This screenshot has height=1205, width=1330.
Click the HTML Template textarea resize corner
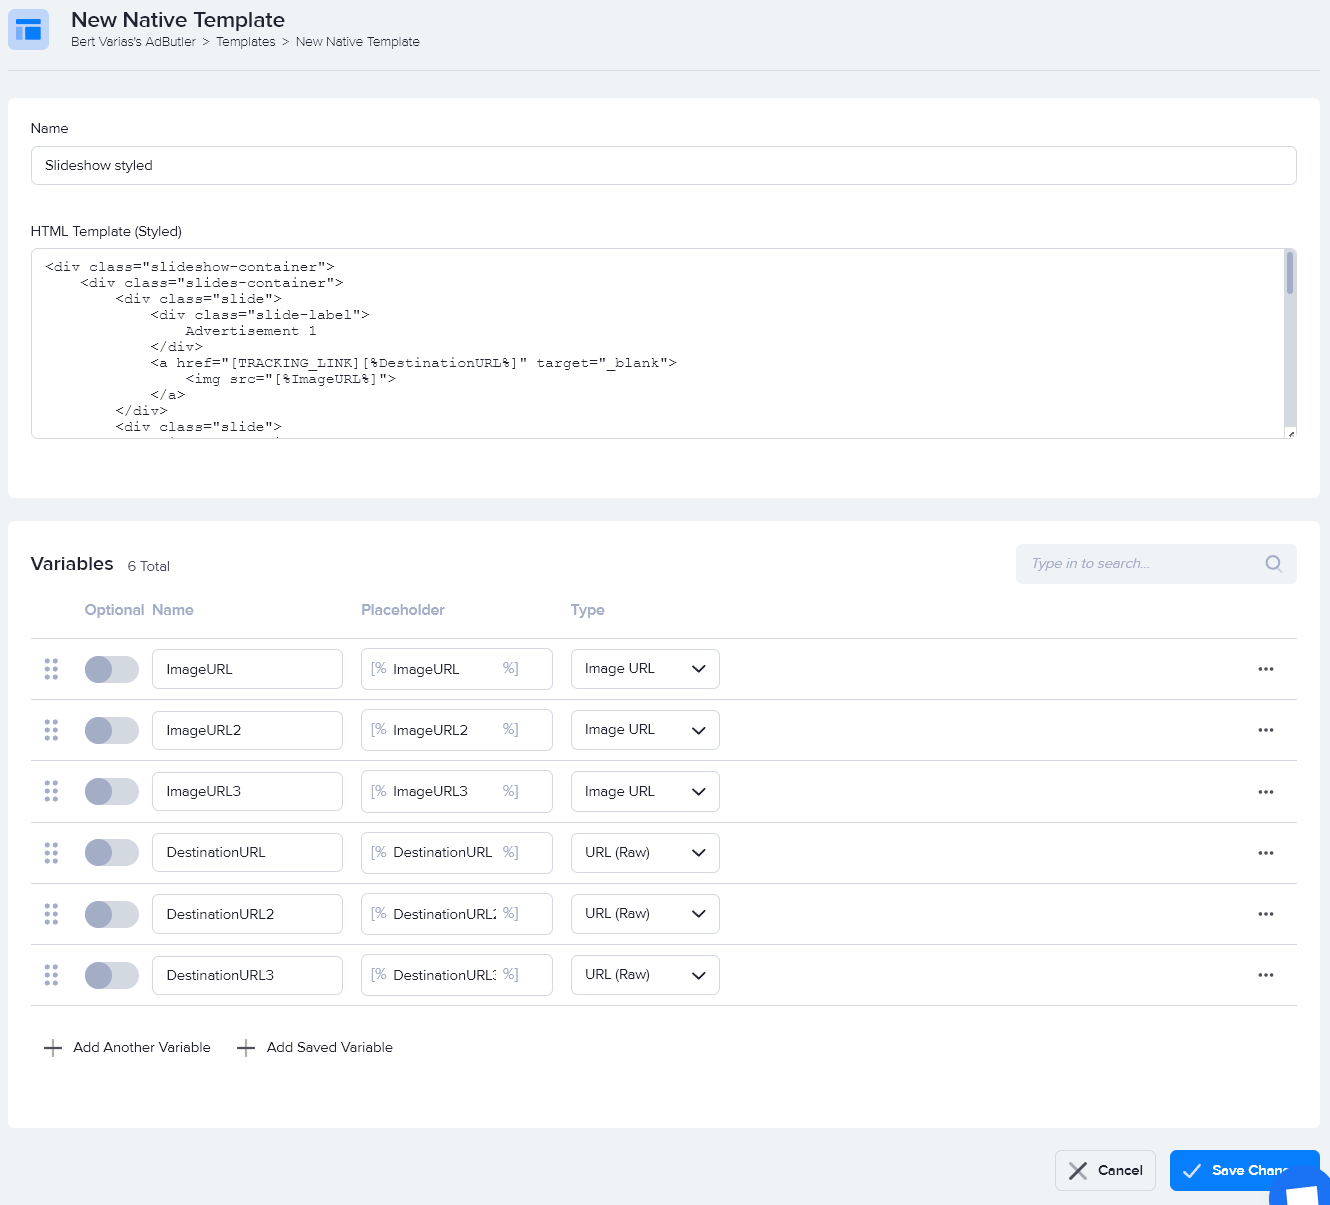coord(1291,433)
